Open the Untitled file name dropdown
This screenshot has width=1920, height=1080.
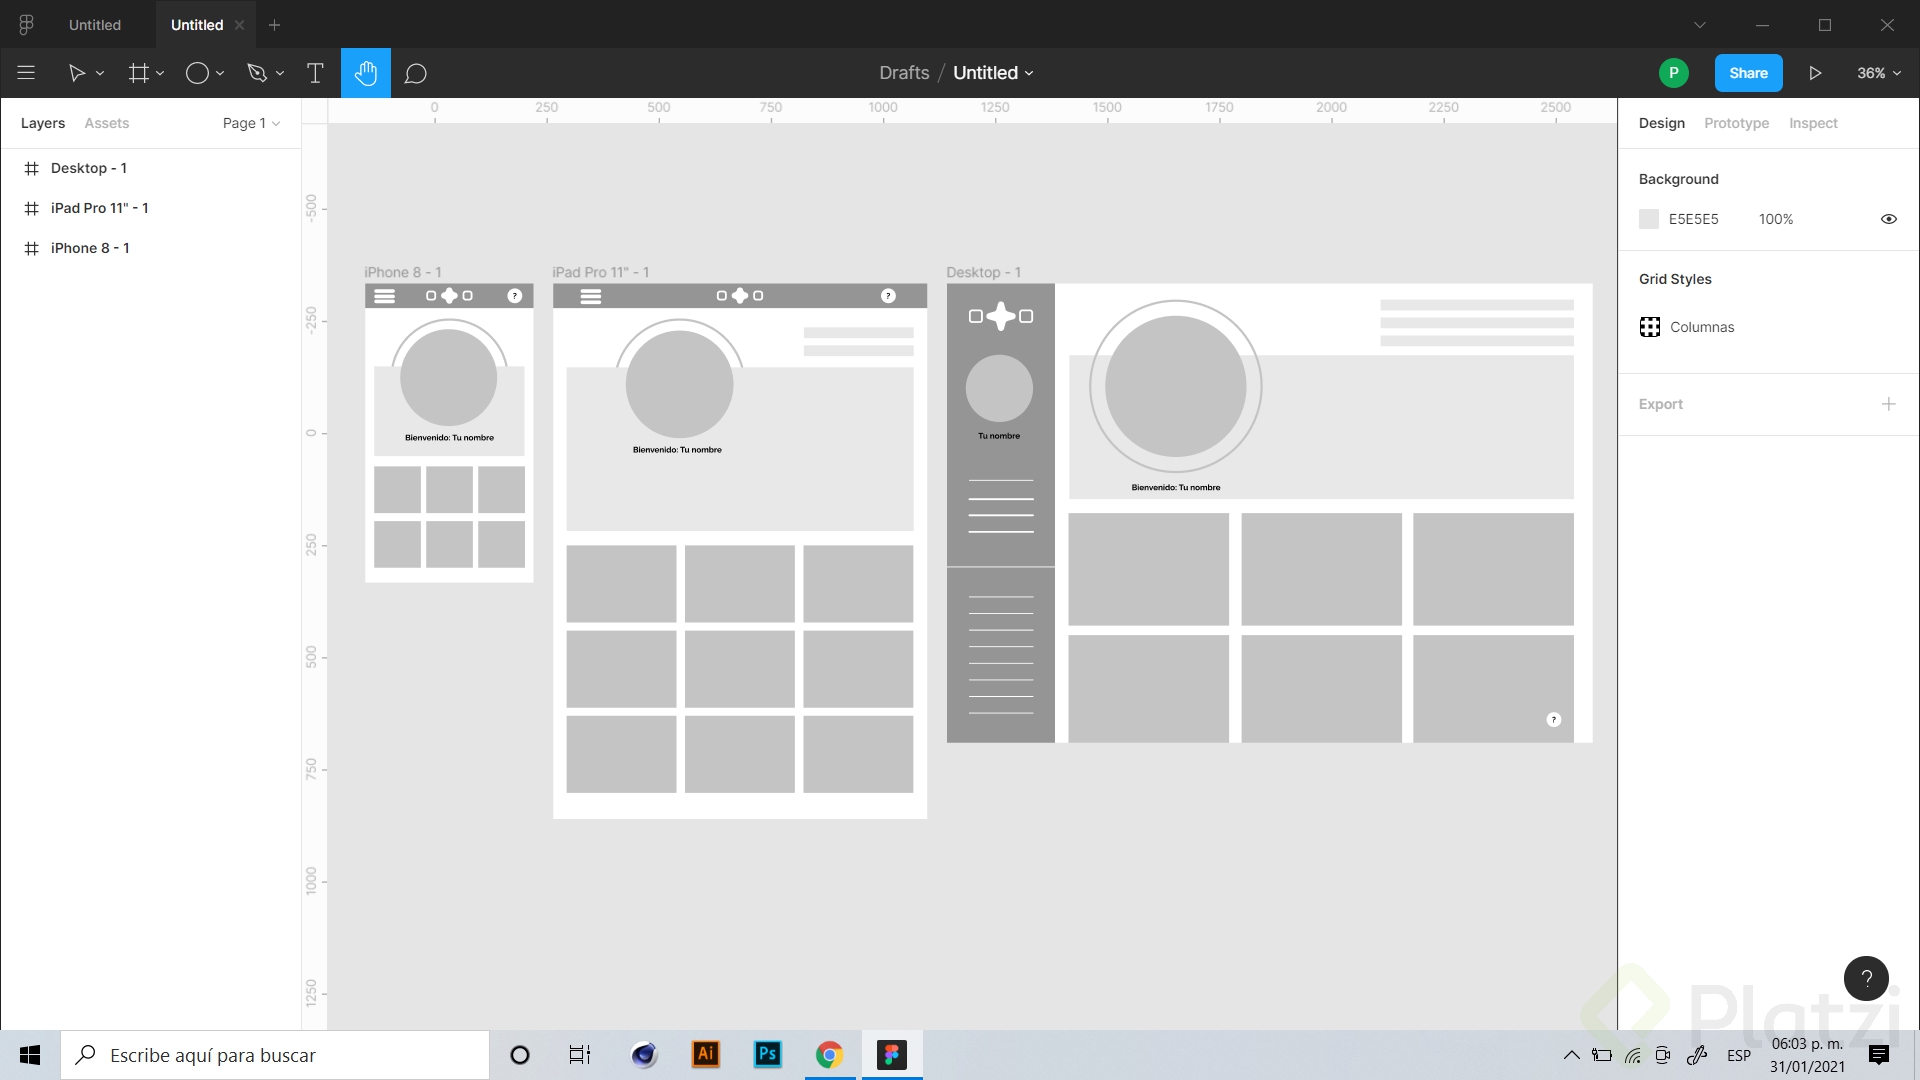(x=993, y=73)
